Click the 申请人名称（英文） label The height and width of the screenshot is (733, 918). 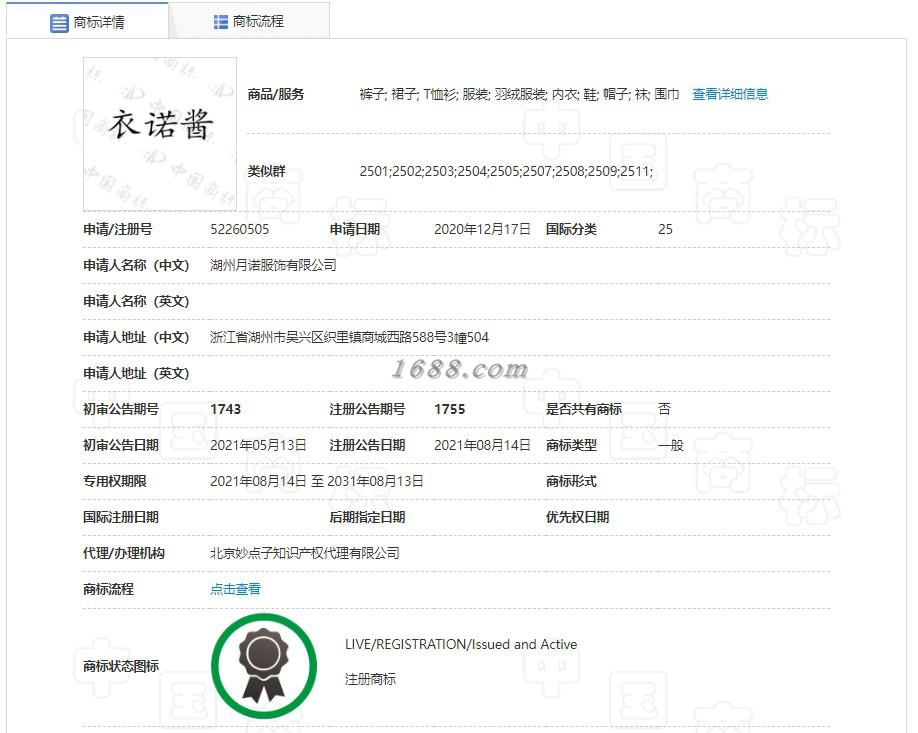pyautogui.click(x=136, y=302)
